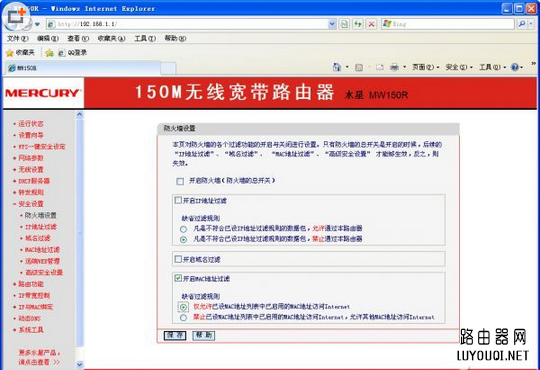The image size is (540, 370).
Task: Open the View (查看) menu
Action: point(78,38)
